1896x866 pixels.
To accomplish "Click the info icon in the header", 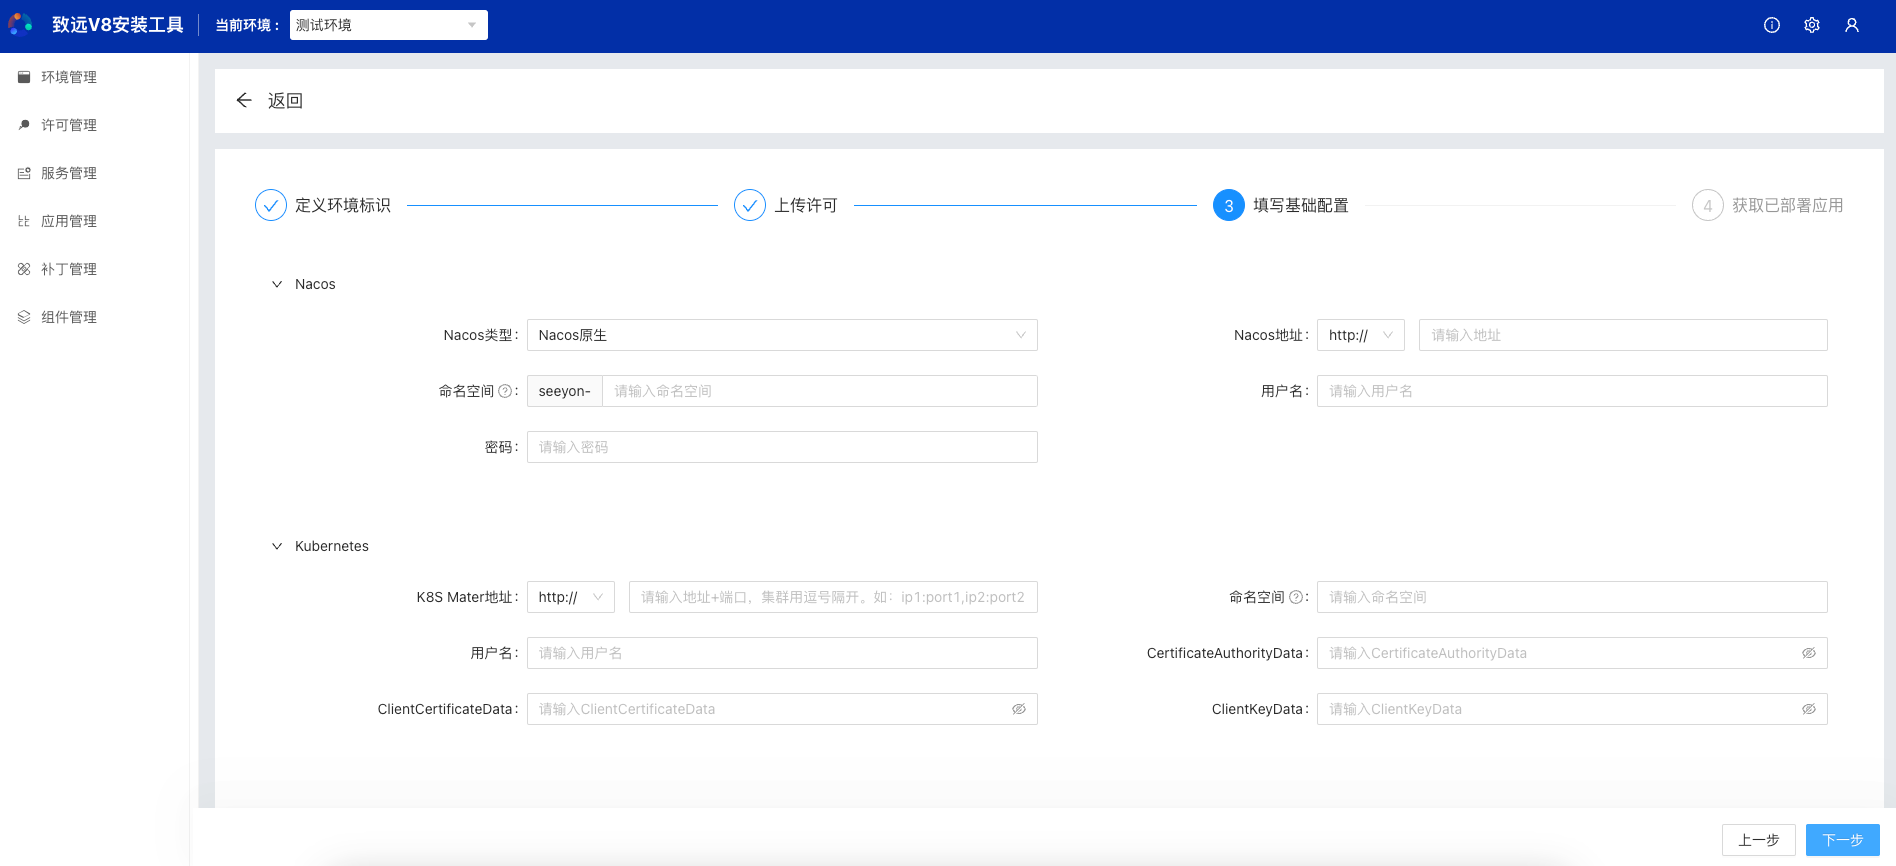I will point(1771,25).
